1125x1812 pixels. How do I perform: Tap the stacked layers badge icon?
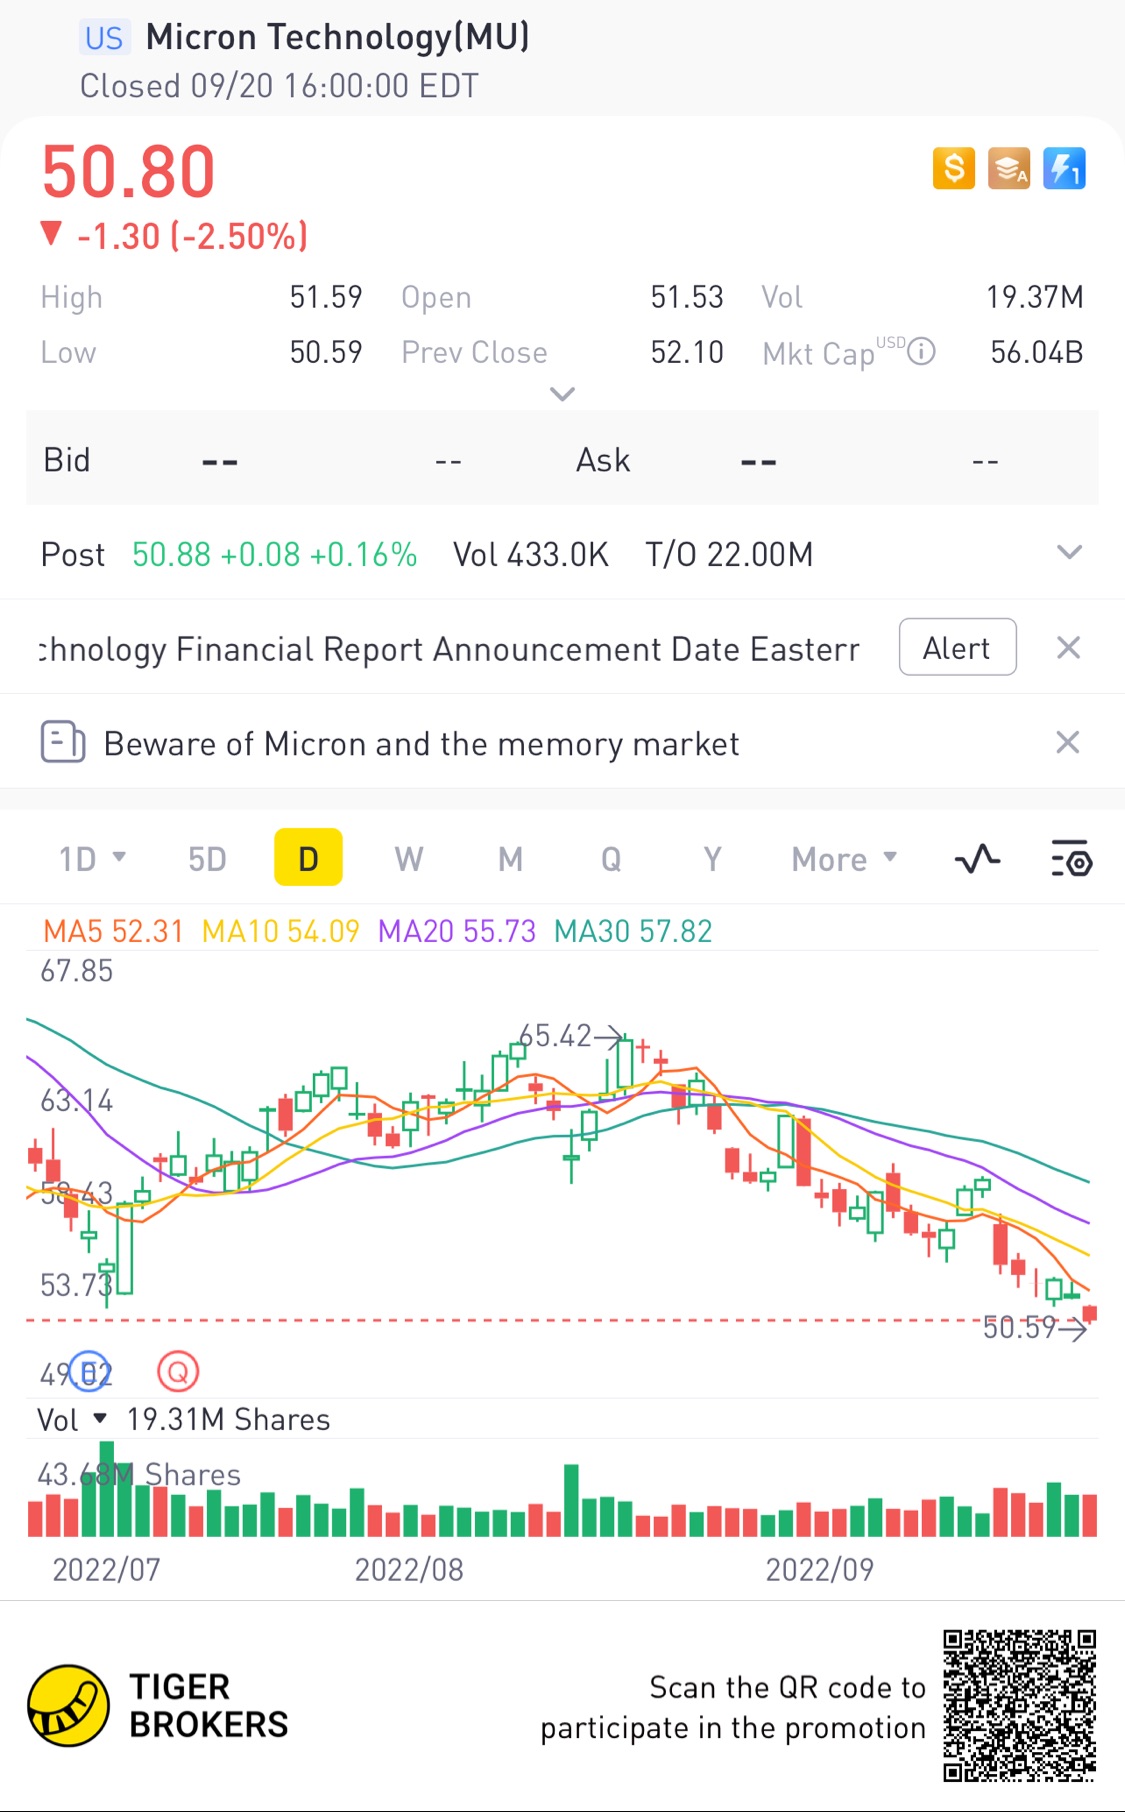pos(1008,168)
